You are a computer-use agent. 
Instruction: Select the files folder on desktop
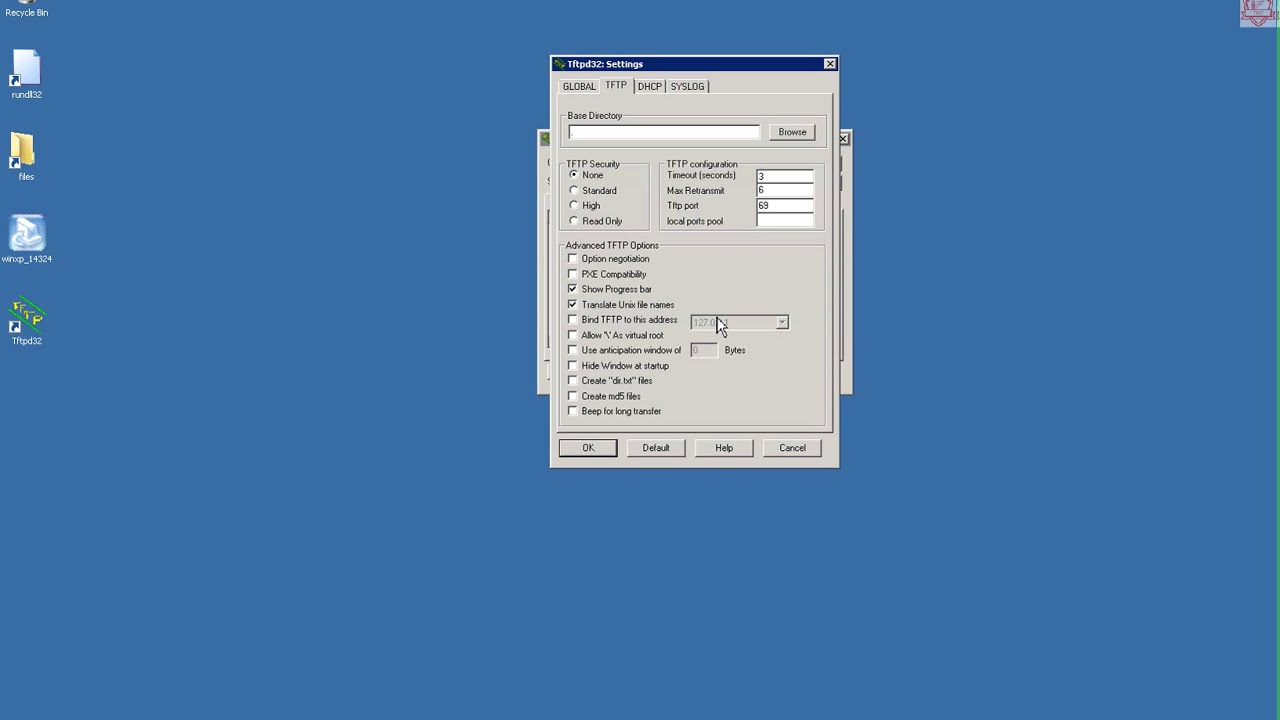point(26,157)
